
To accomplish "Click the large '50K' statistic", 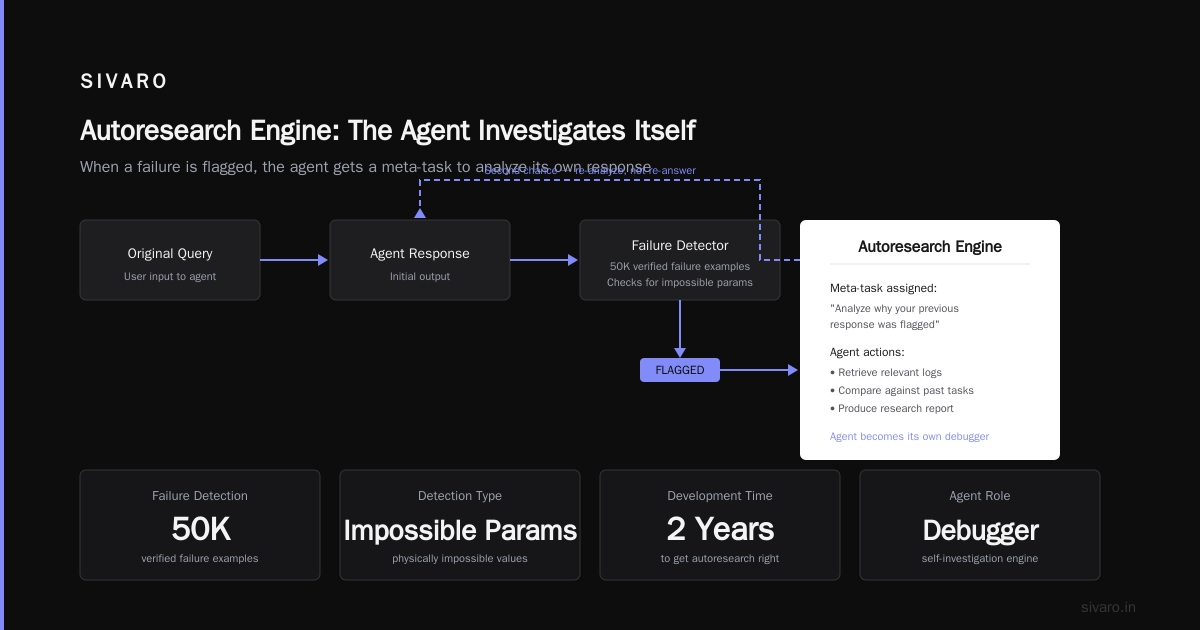I will [200, 529].
